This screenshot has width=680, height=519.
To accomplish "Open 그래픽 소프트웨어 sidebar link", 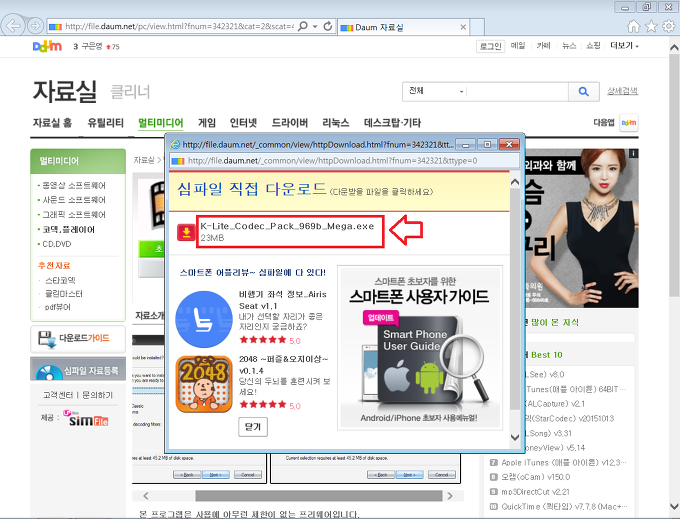I will [x=74, y=215].
